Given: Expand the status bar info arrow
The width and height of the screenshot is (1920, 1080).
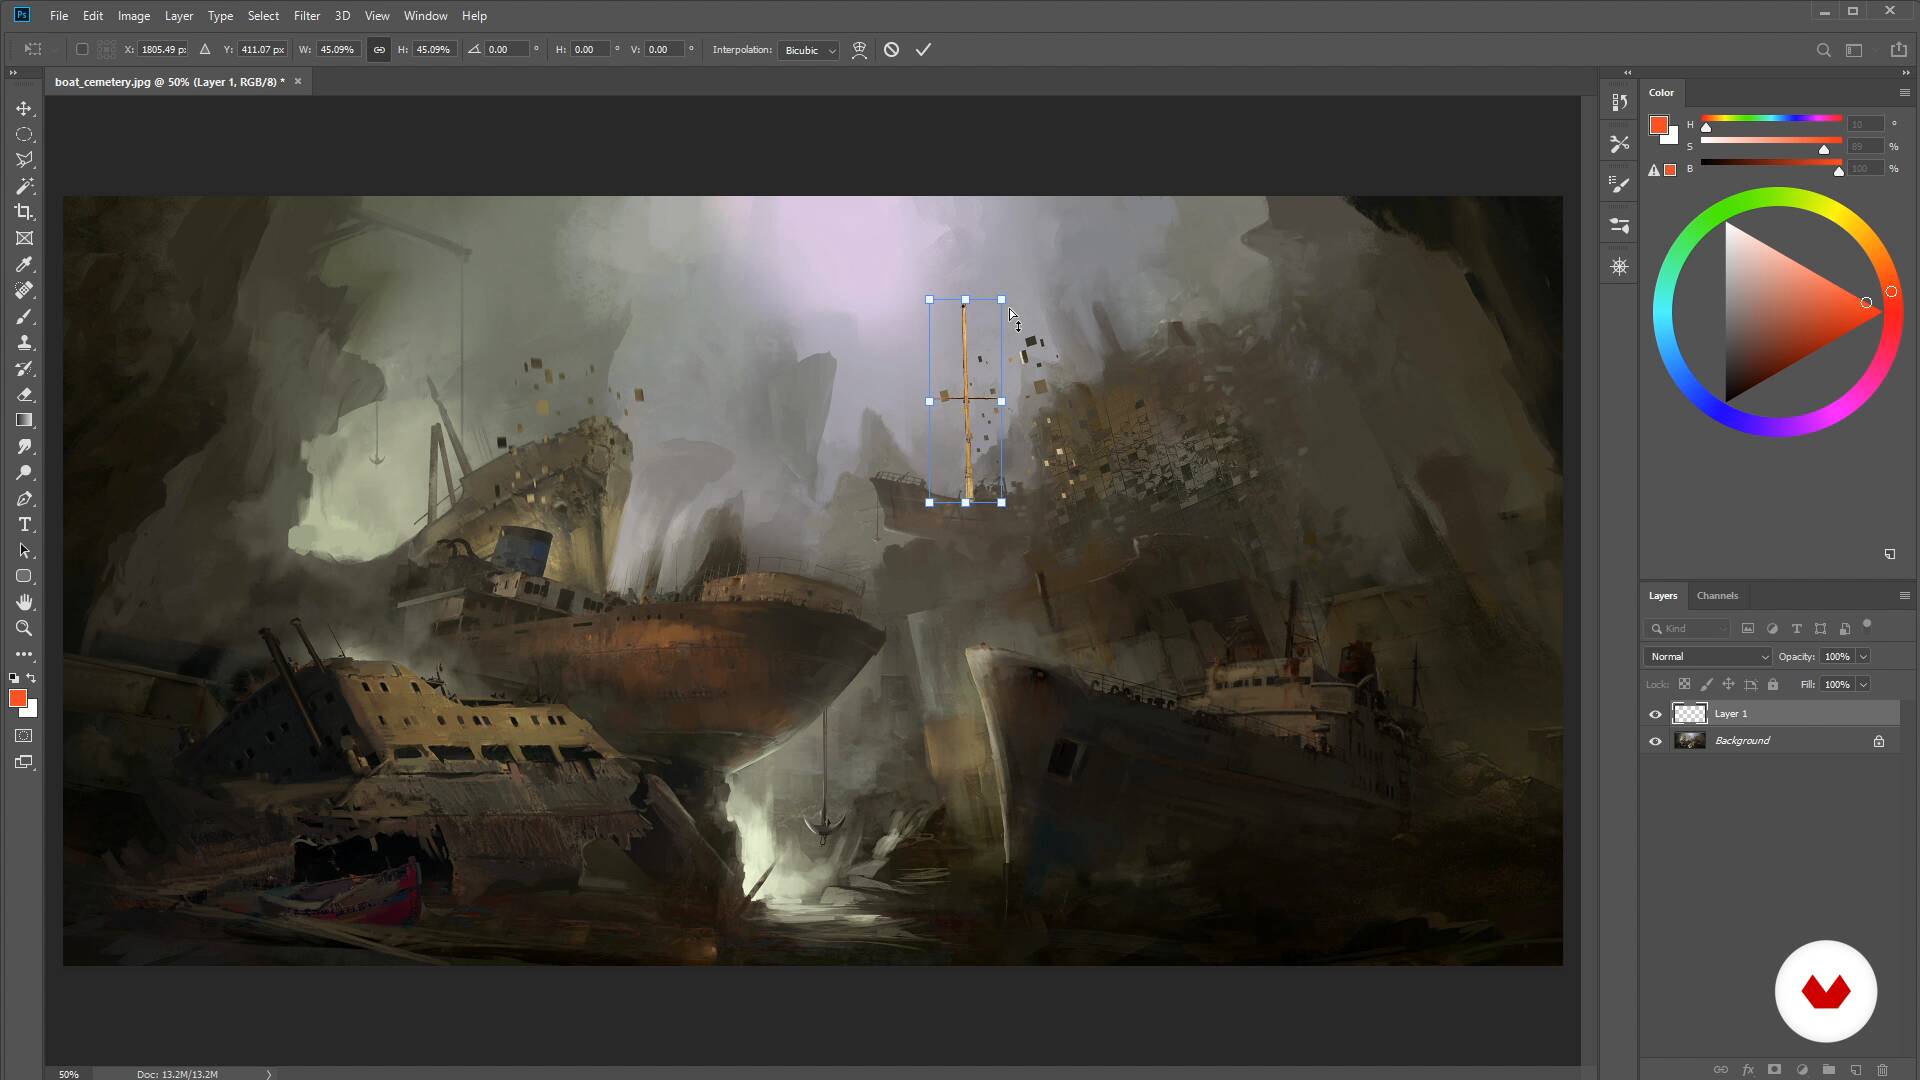Looking at the screenshot, I should [x=269, y=1074].
